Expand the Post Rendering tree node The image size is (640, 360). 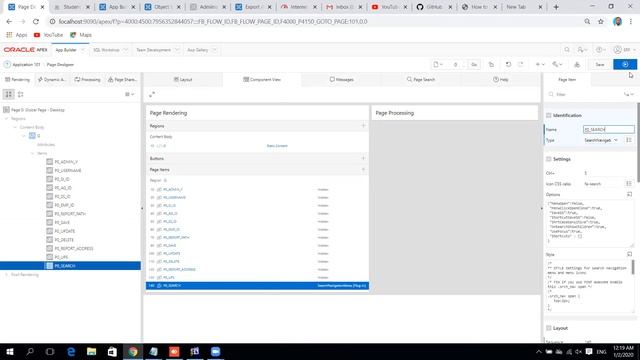point(7,275)
